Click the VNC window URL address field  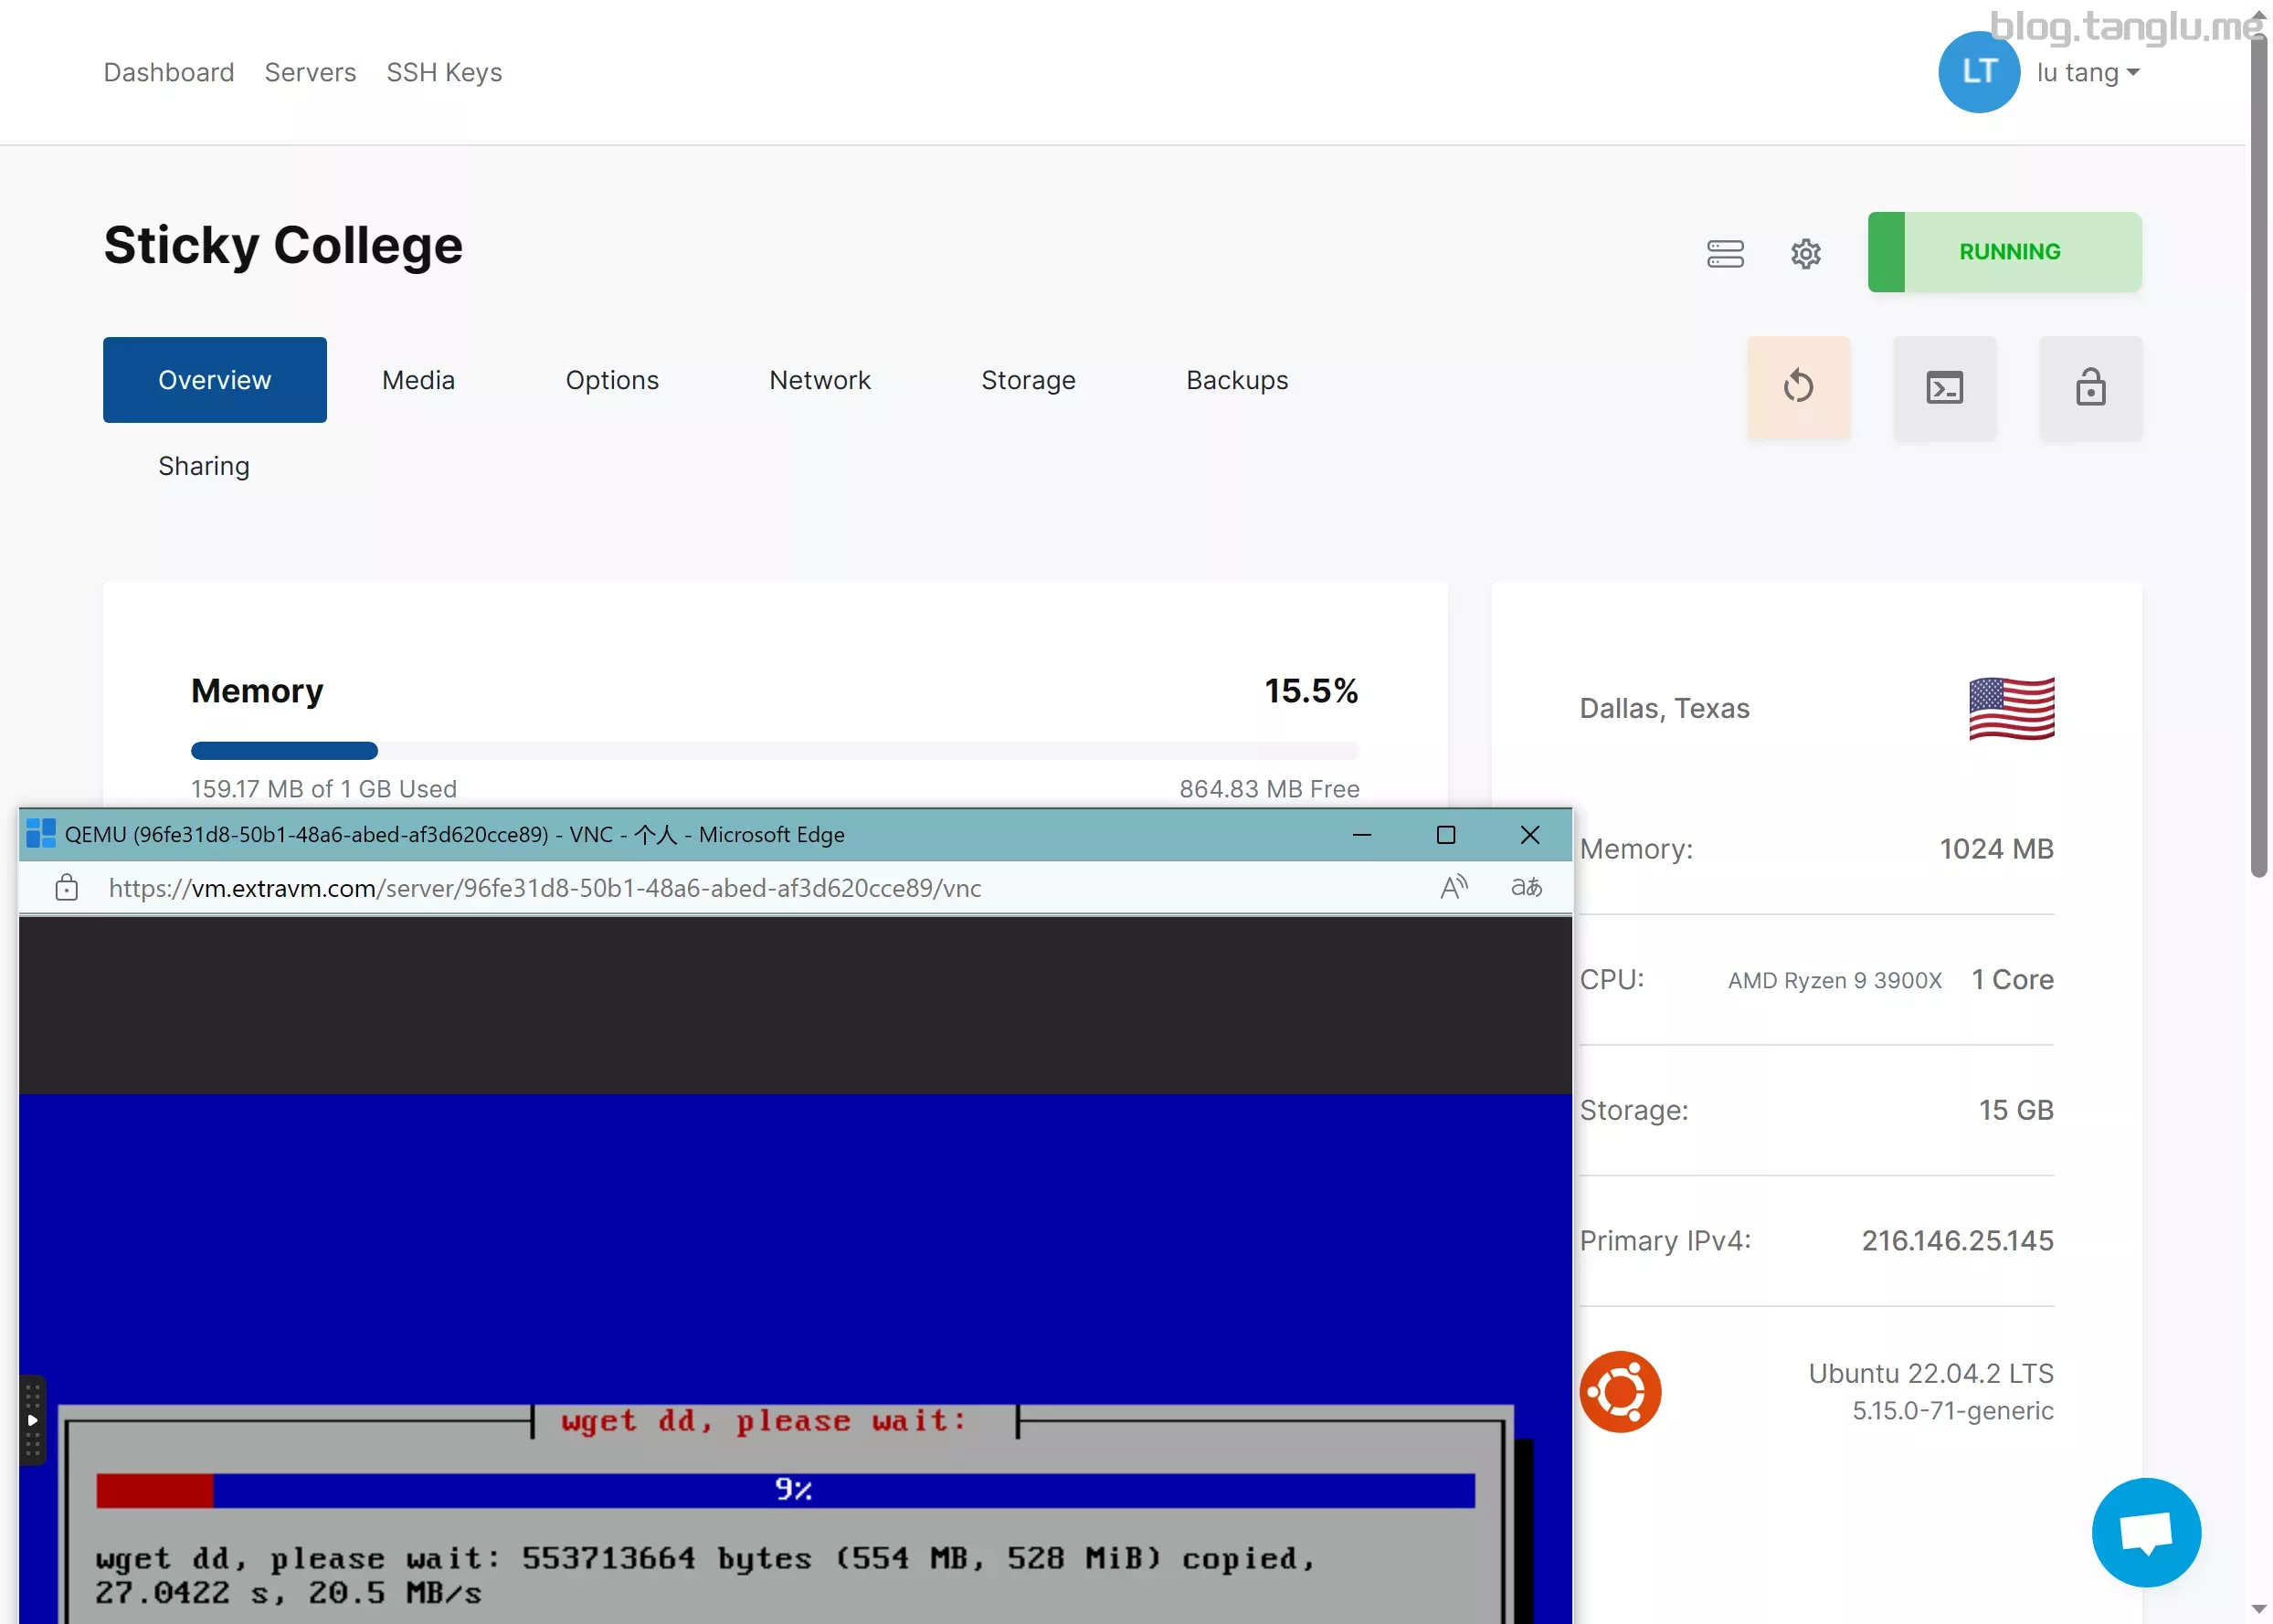coord(545,887)
